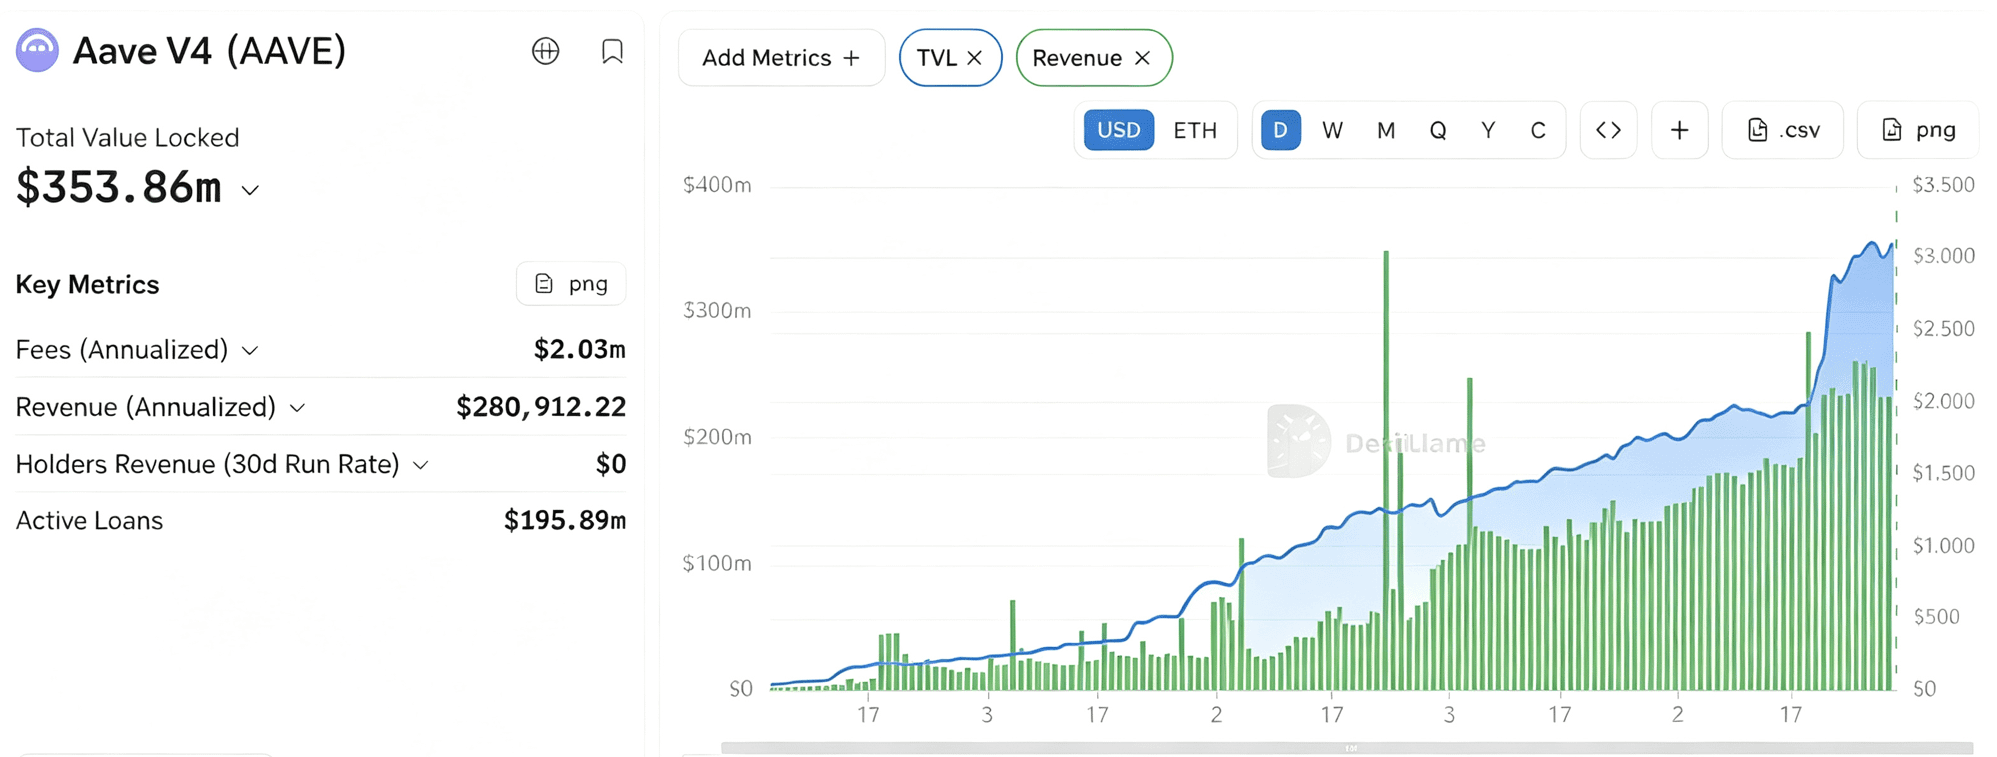Click the $2.500 right axis label
Screen dimensions: 1997x757
pos(1943,329)
